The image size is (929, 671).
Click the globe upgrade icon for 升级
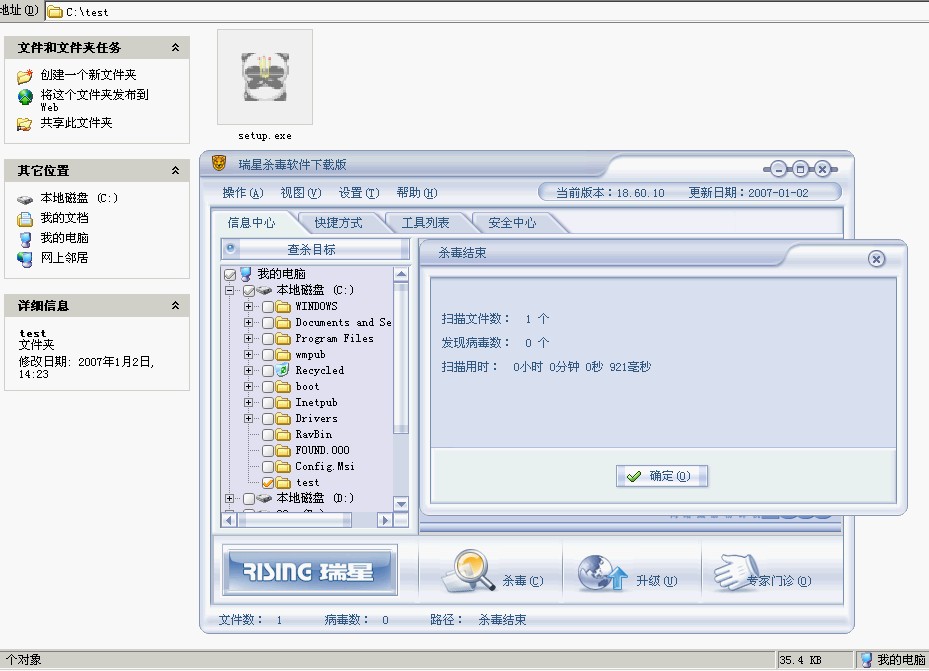tap(602, 573)
